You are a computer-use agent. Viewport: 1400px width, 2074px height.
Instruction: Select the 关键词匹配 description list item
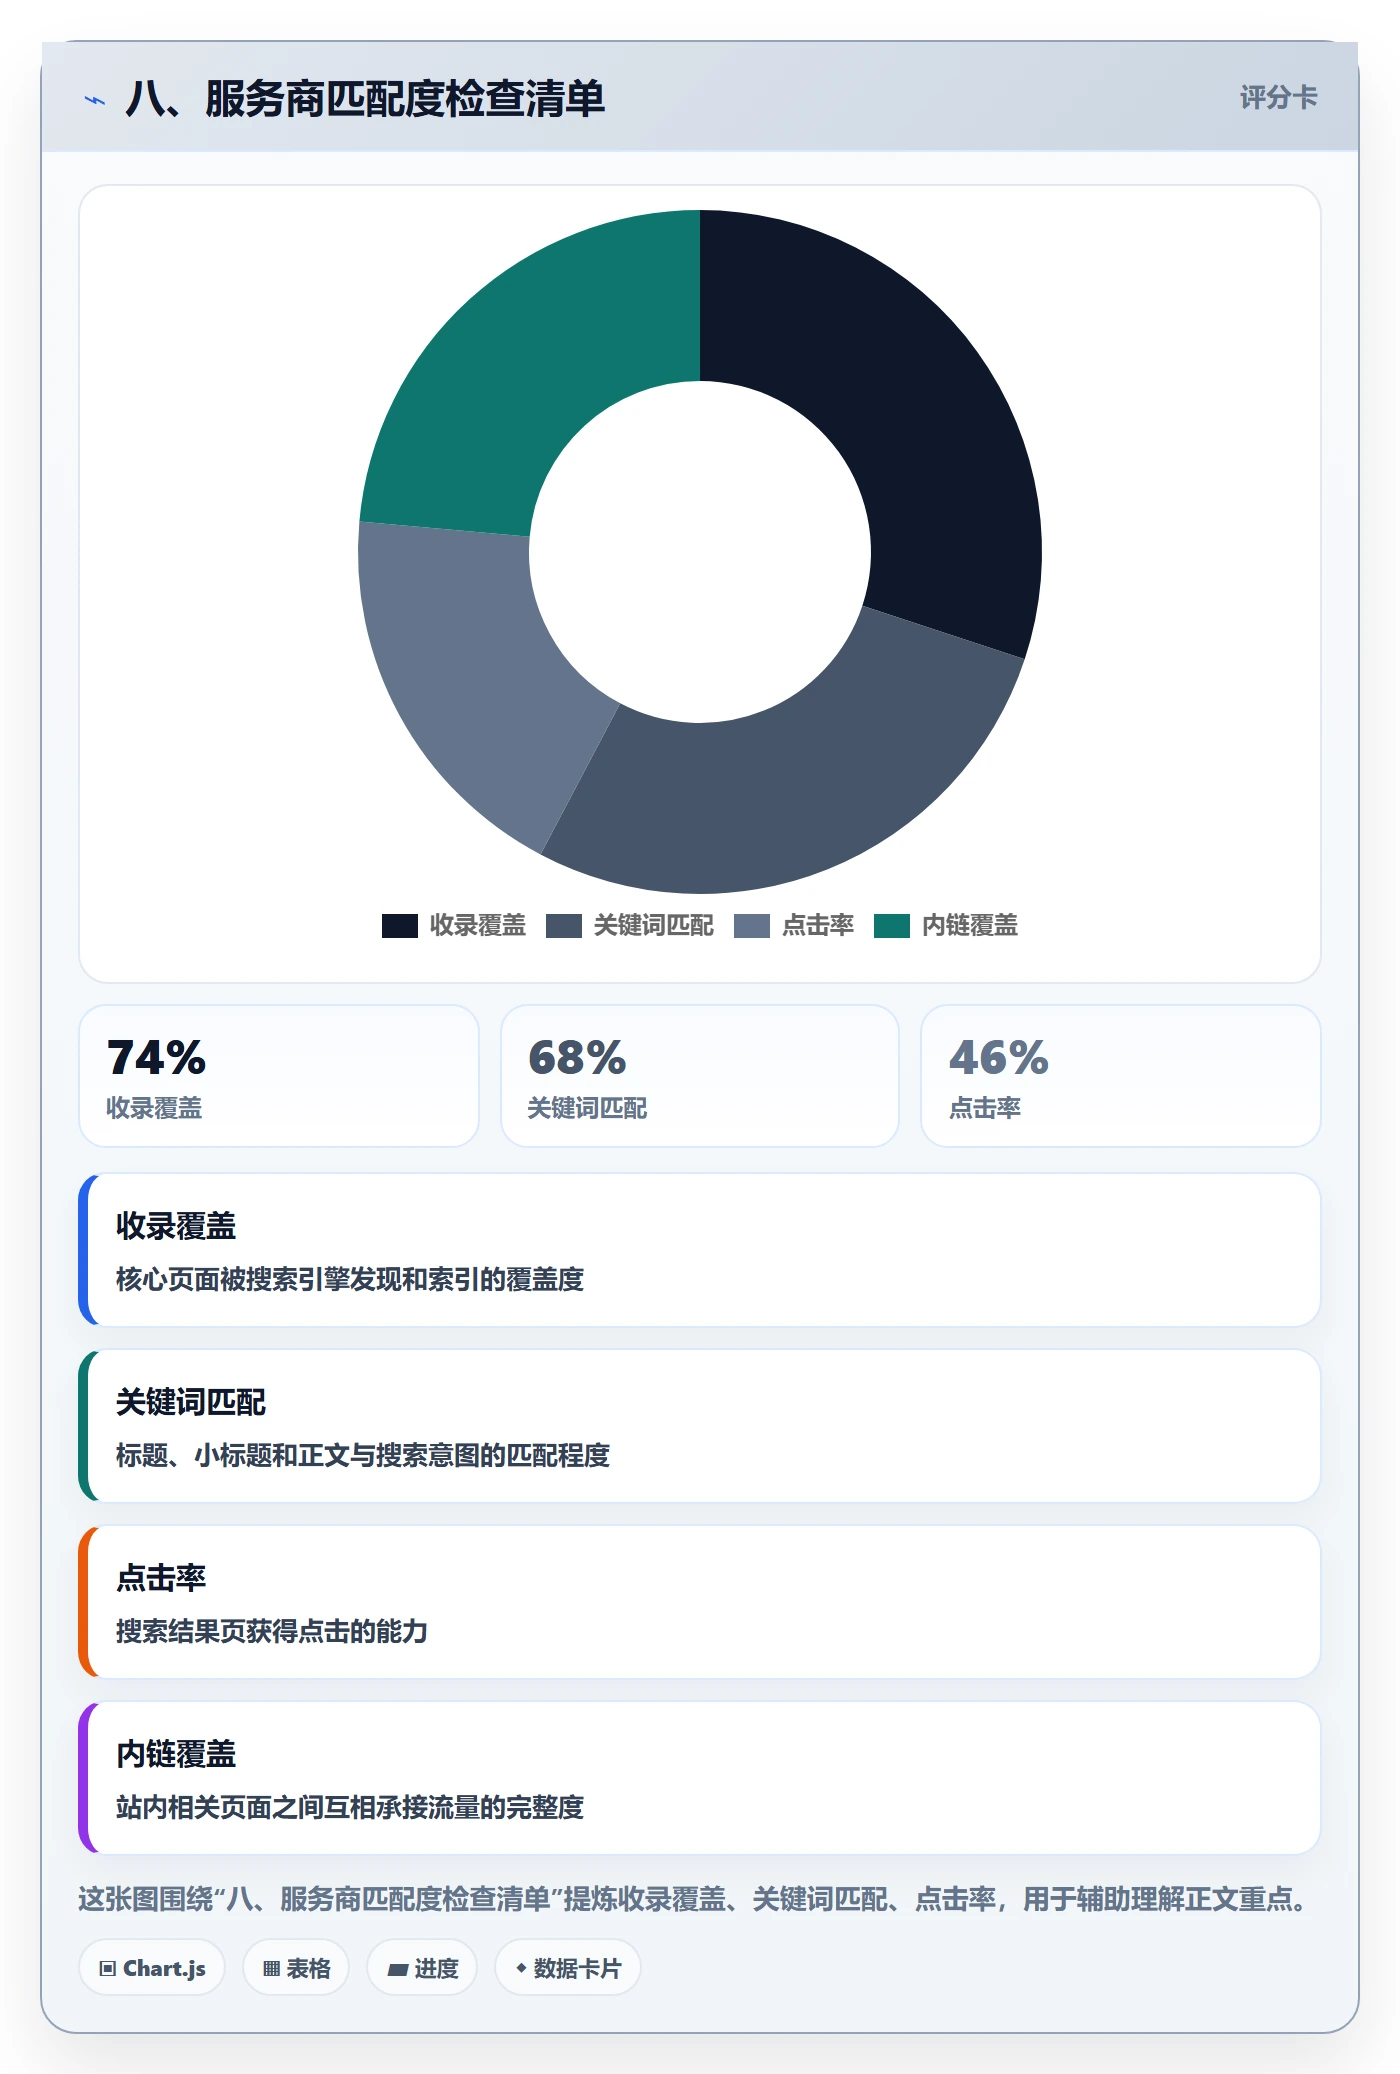pyautogui.click(x=700, y=1426)
